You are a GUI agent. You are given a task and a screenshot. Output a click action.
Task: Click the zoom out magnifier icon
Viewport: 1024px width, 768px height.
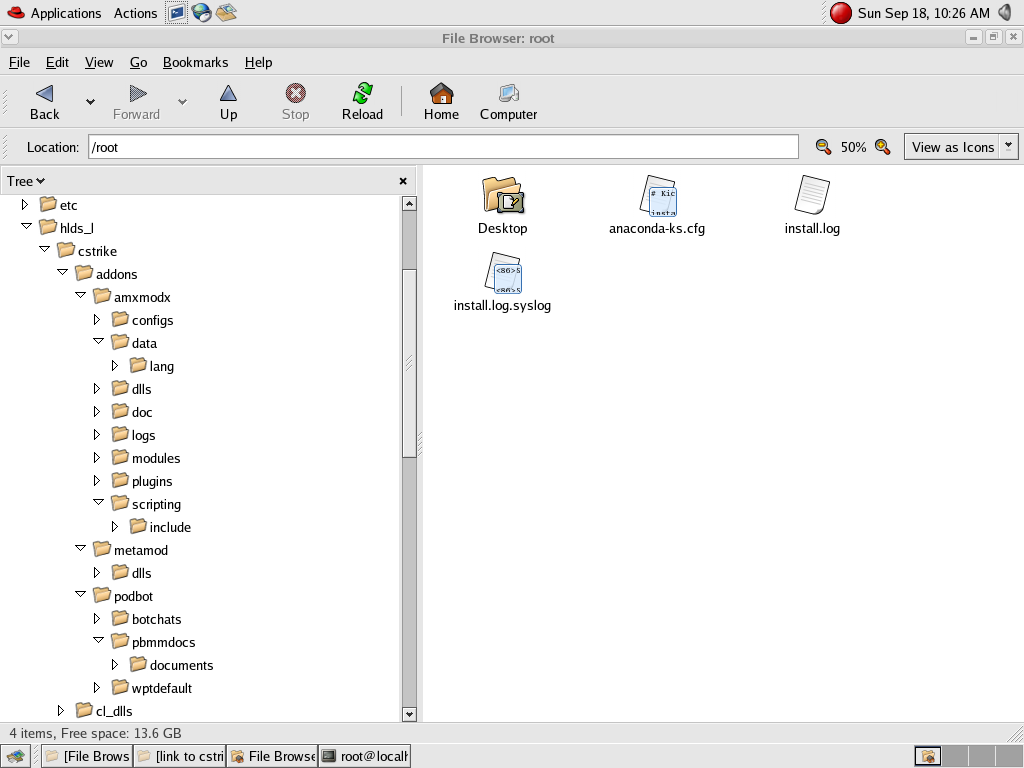pos(824,147)
